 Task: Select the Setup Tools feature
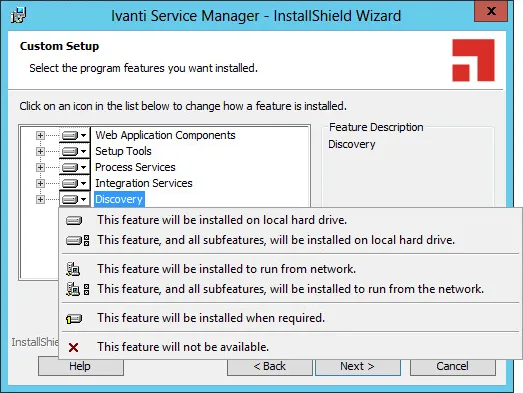coord(123,151)
